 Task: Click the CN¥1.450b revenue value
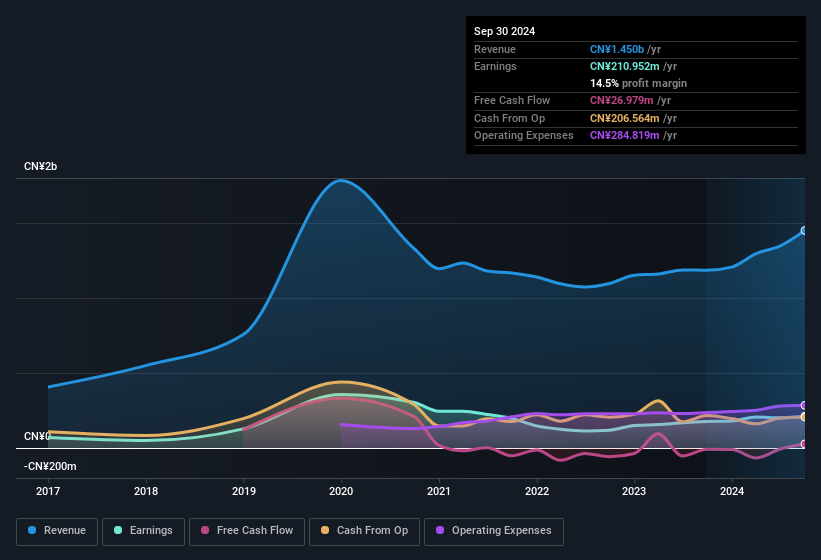617,49
